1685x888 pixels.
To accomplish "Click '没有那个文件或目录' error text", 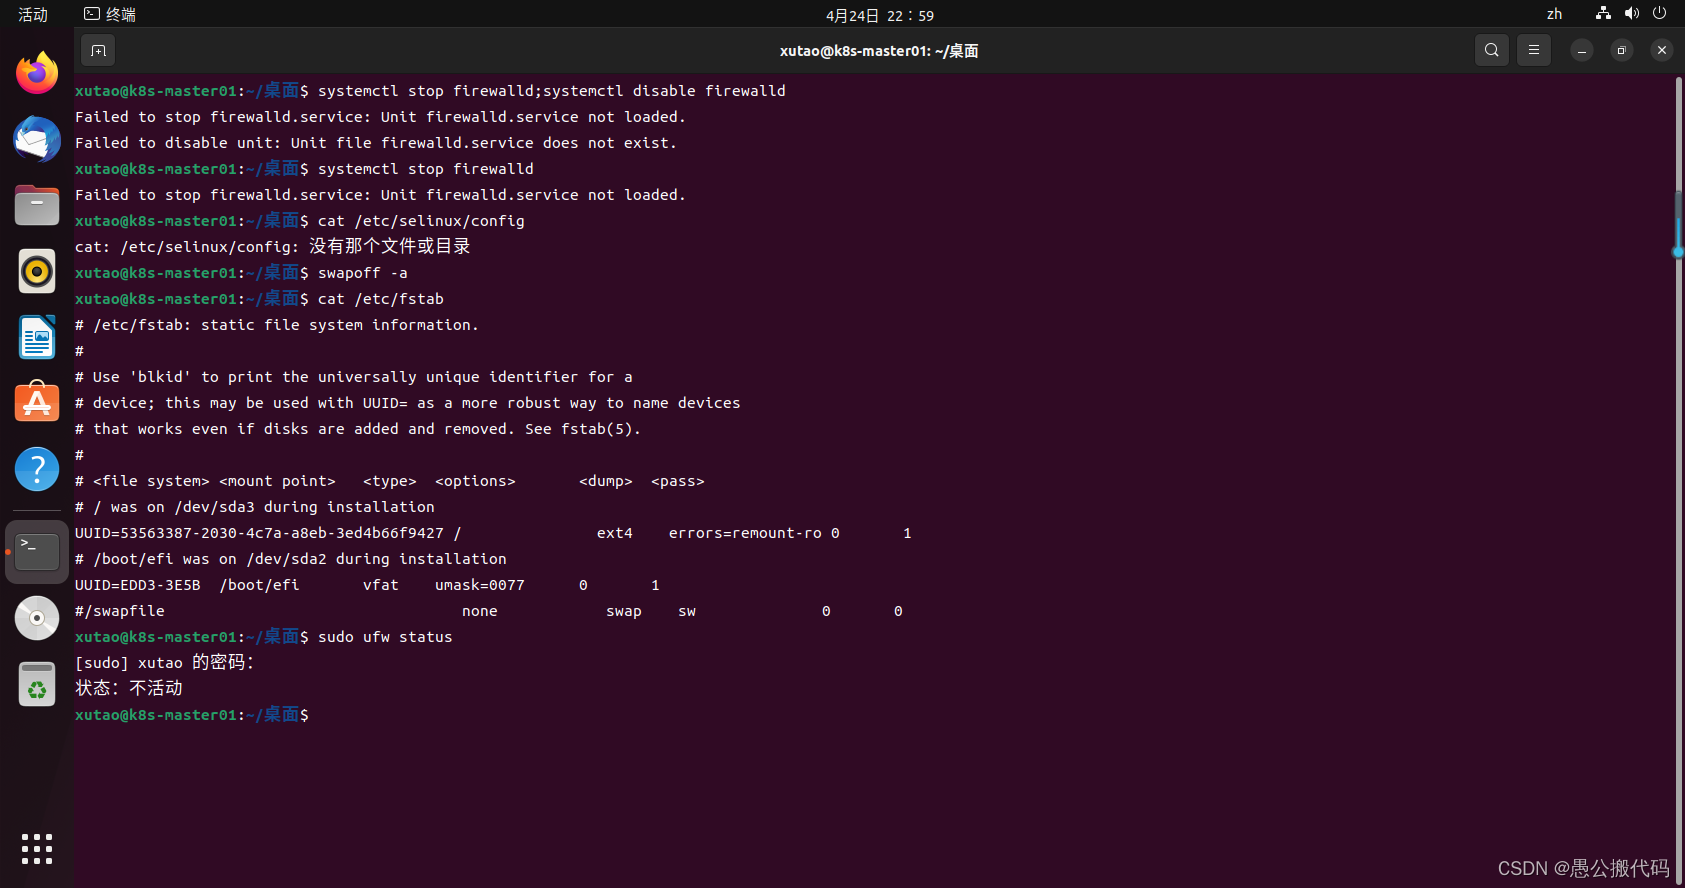I will [389, 246].
